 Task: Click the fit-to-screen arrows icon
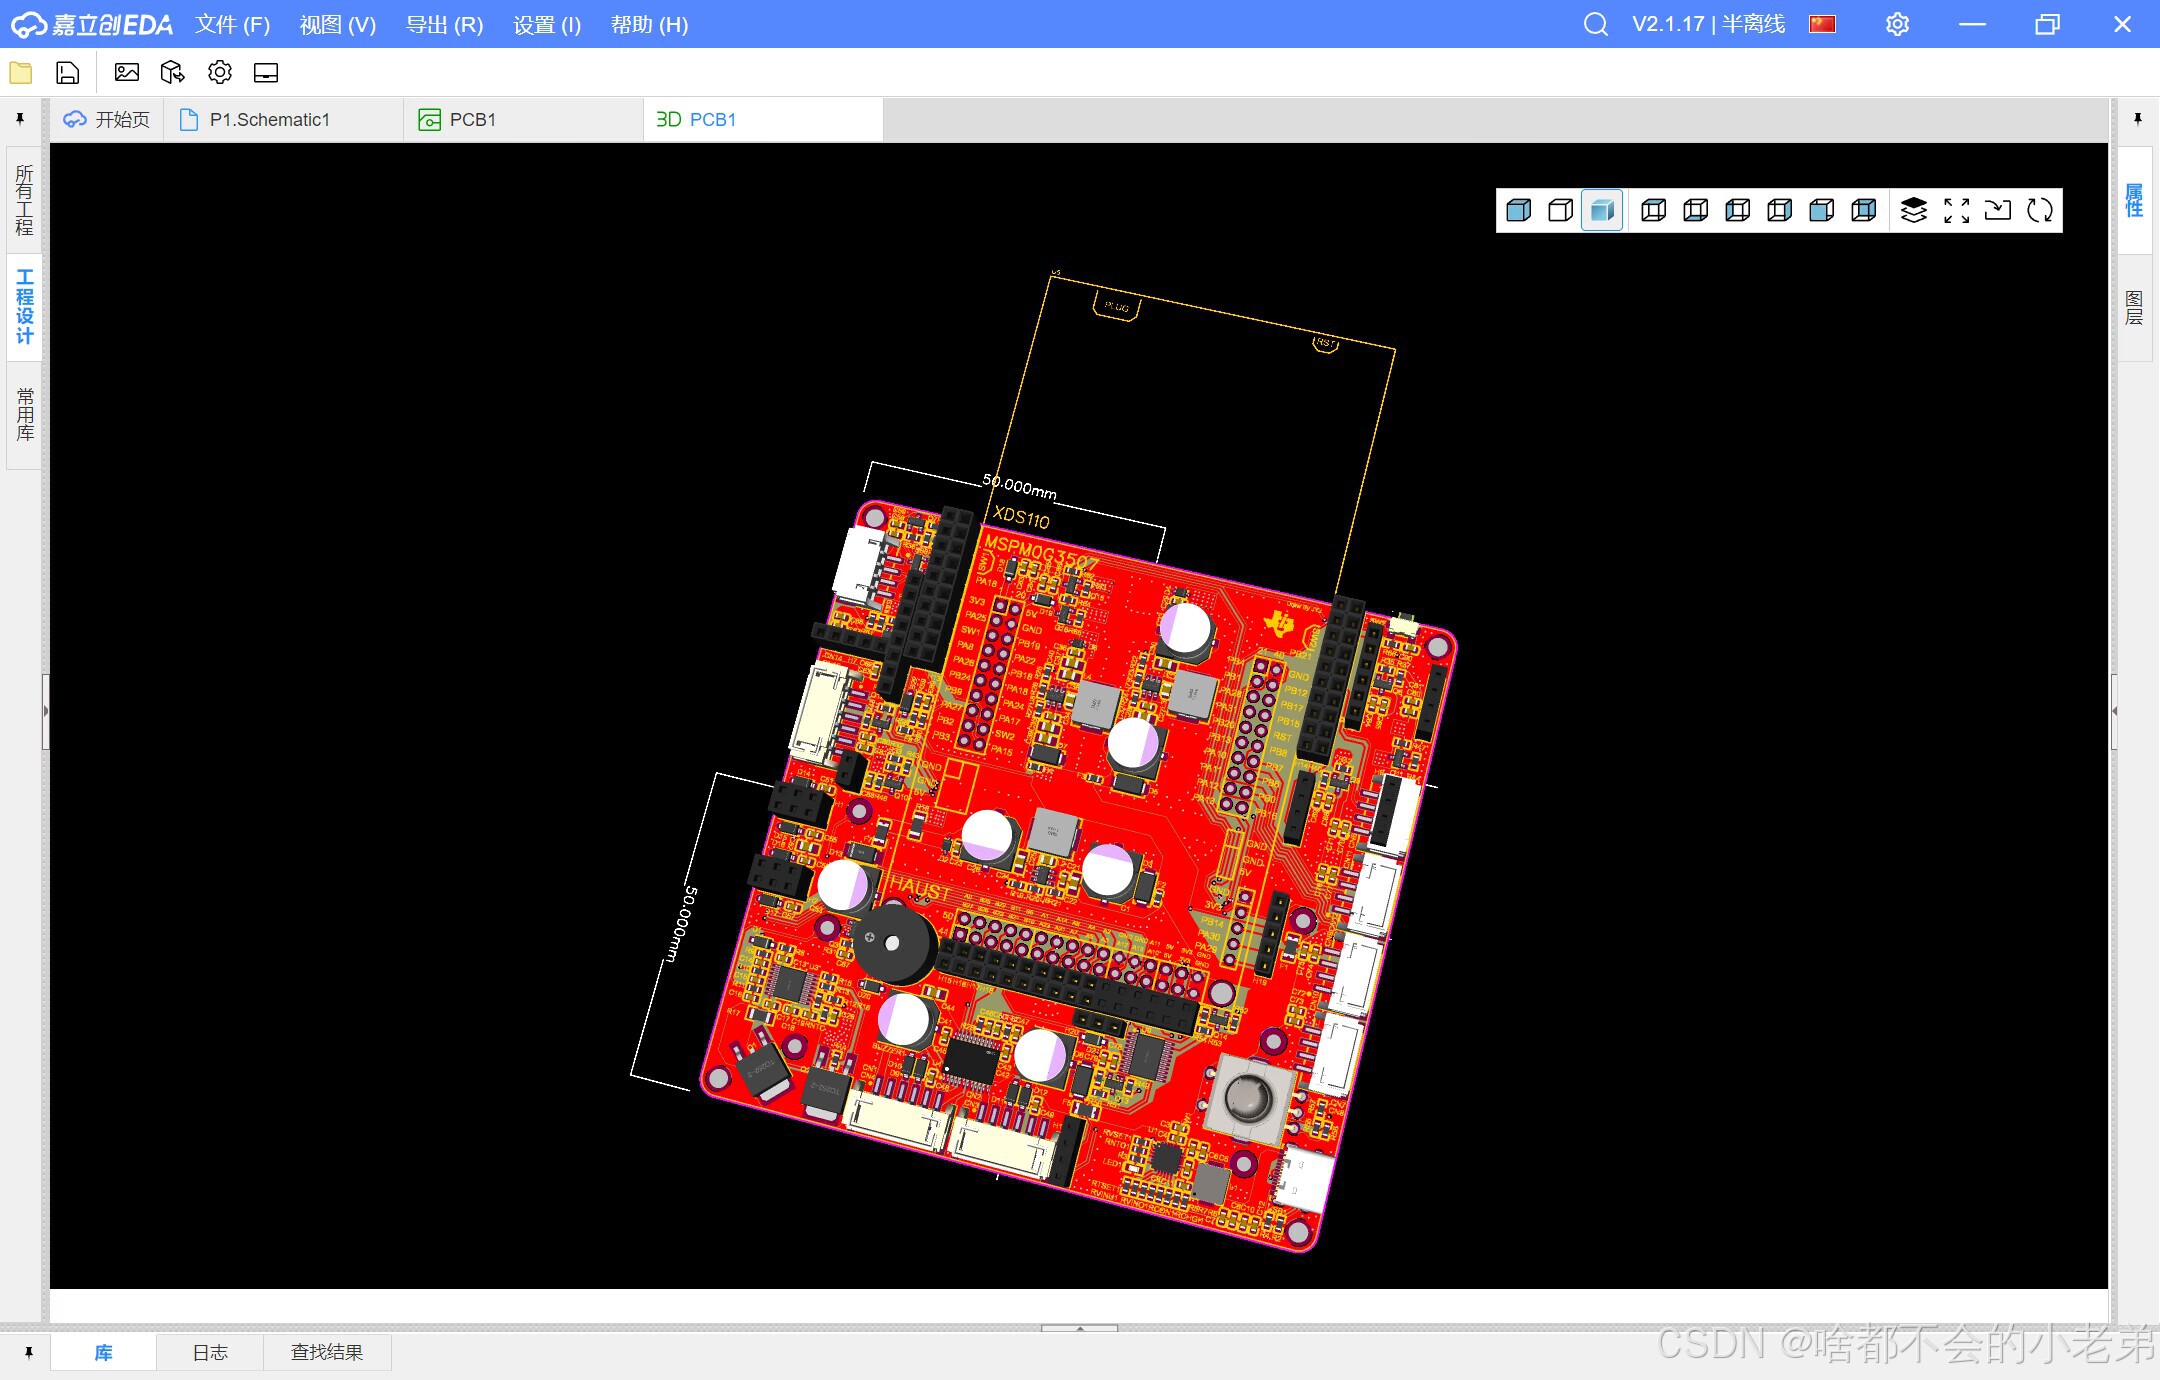click(x=1957, y=210)
